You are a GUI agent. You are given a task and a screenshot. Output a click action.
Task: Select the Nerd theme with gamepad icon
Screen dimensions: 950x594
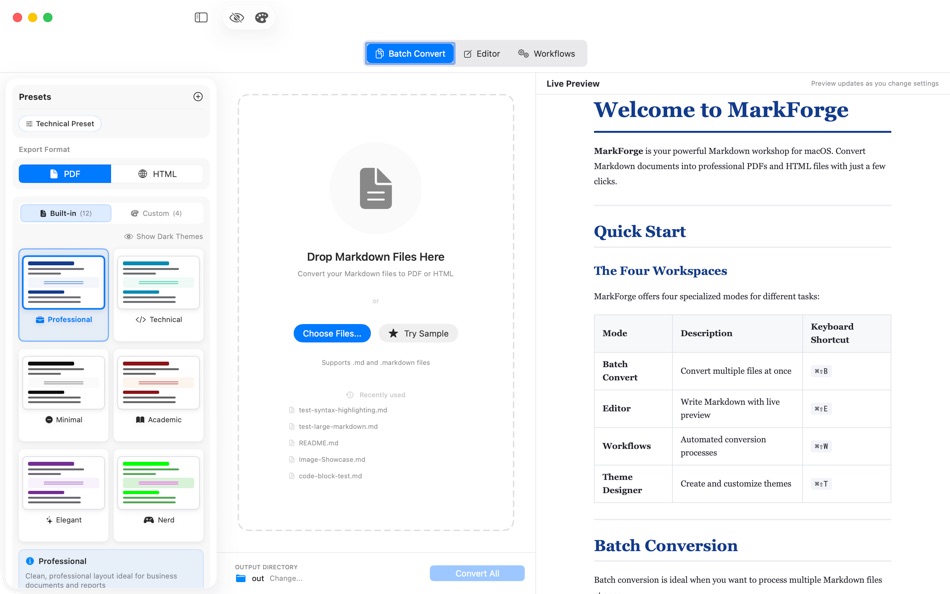(x=158, y=494)
